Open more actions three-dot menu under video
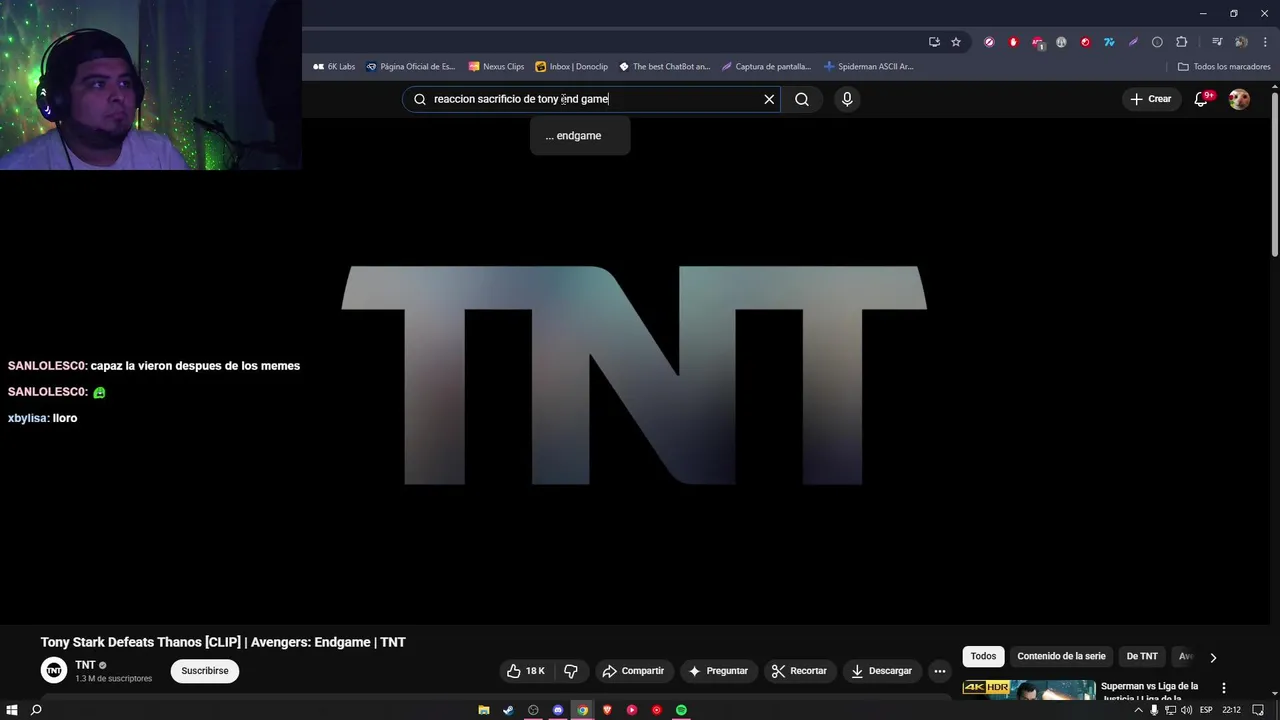This screenshot has height=720, width=1280. 940,671
